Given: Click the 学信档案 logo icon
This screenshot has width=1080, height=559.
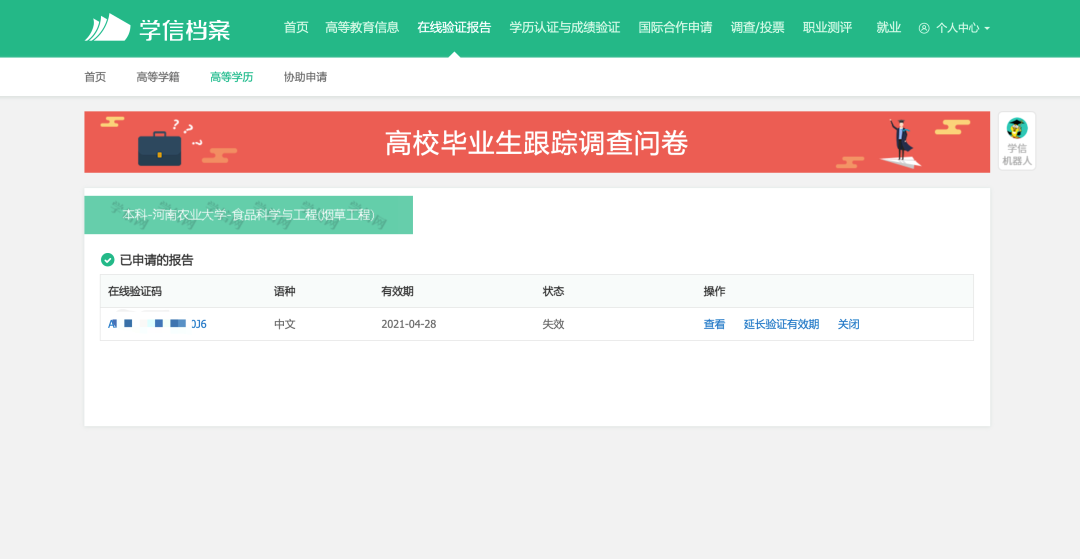Looking at the screenshot, I should (107, 28).
